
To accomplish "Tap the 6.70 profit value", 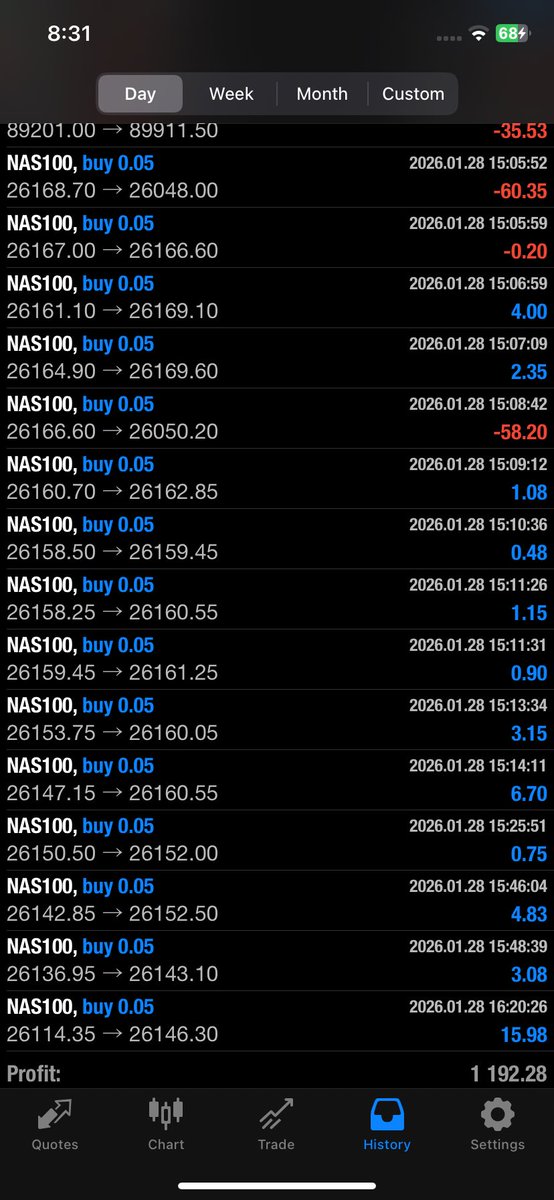I will click(529, 794).
